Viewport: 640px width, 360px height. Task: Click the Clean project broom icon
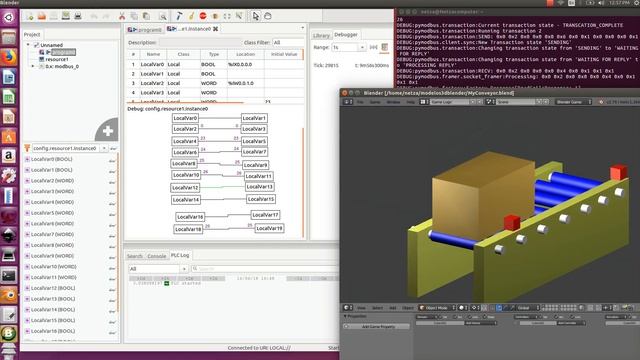(x=191, y=16)
